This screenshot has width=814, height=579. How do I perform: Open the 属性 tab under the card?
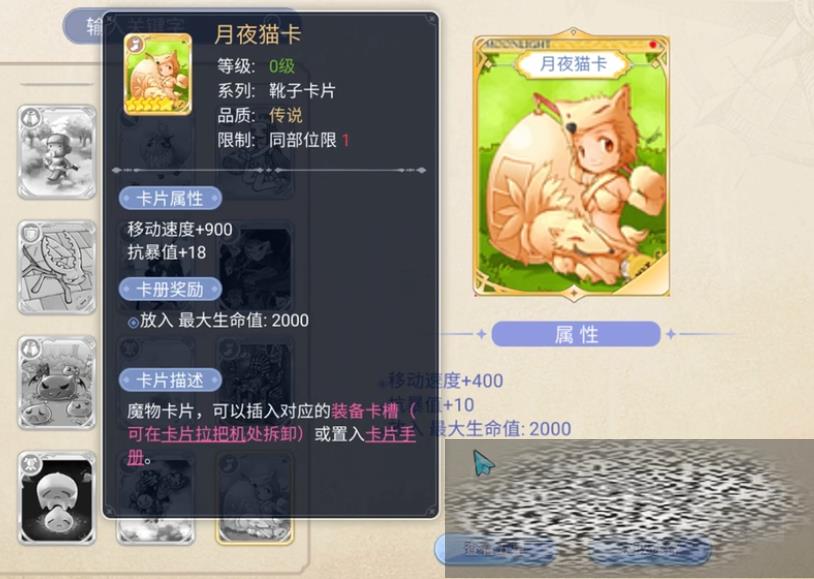(576, 334)
